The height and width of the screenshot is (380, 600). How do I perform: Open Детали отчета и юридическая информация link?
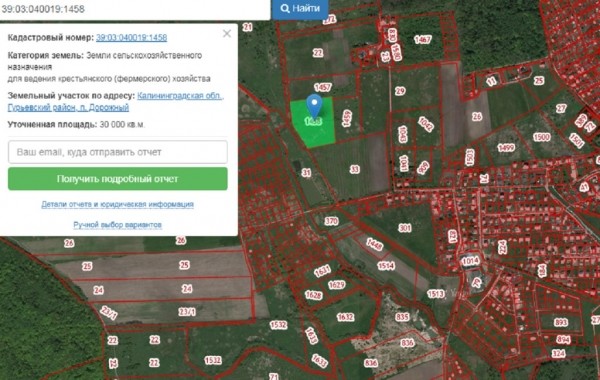[117, 204]
